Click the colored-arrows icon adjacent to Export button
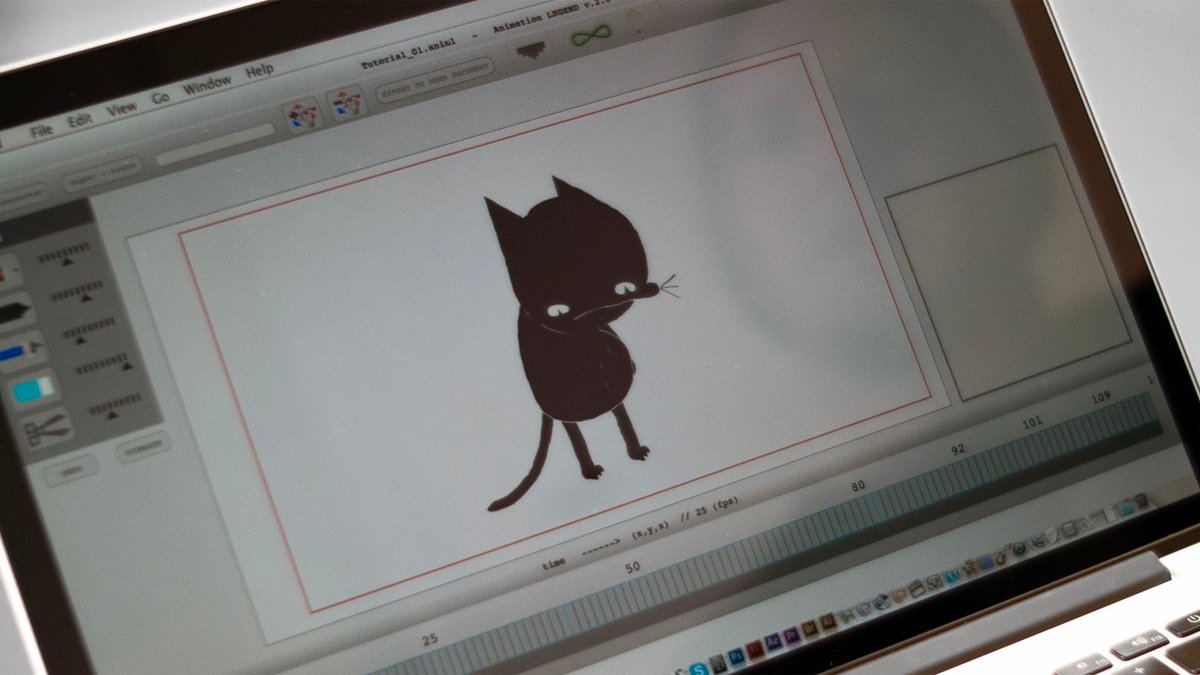Image resolution: width=1200 pixels, height=675 pixels. (349, 104)
